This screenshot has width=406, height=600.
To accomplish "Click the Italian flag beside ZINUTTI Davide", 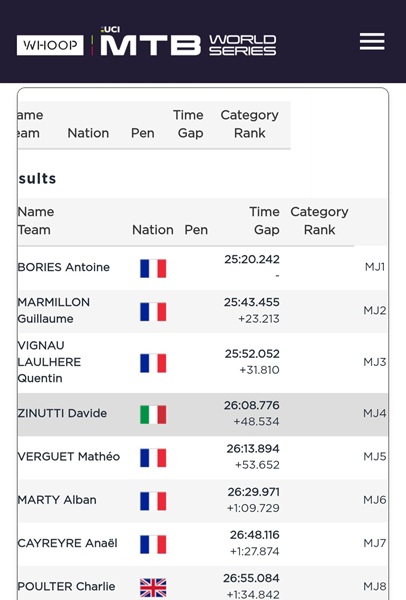I will tap(153, 414).
